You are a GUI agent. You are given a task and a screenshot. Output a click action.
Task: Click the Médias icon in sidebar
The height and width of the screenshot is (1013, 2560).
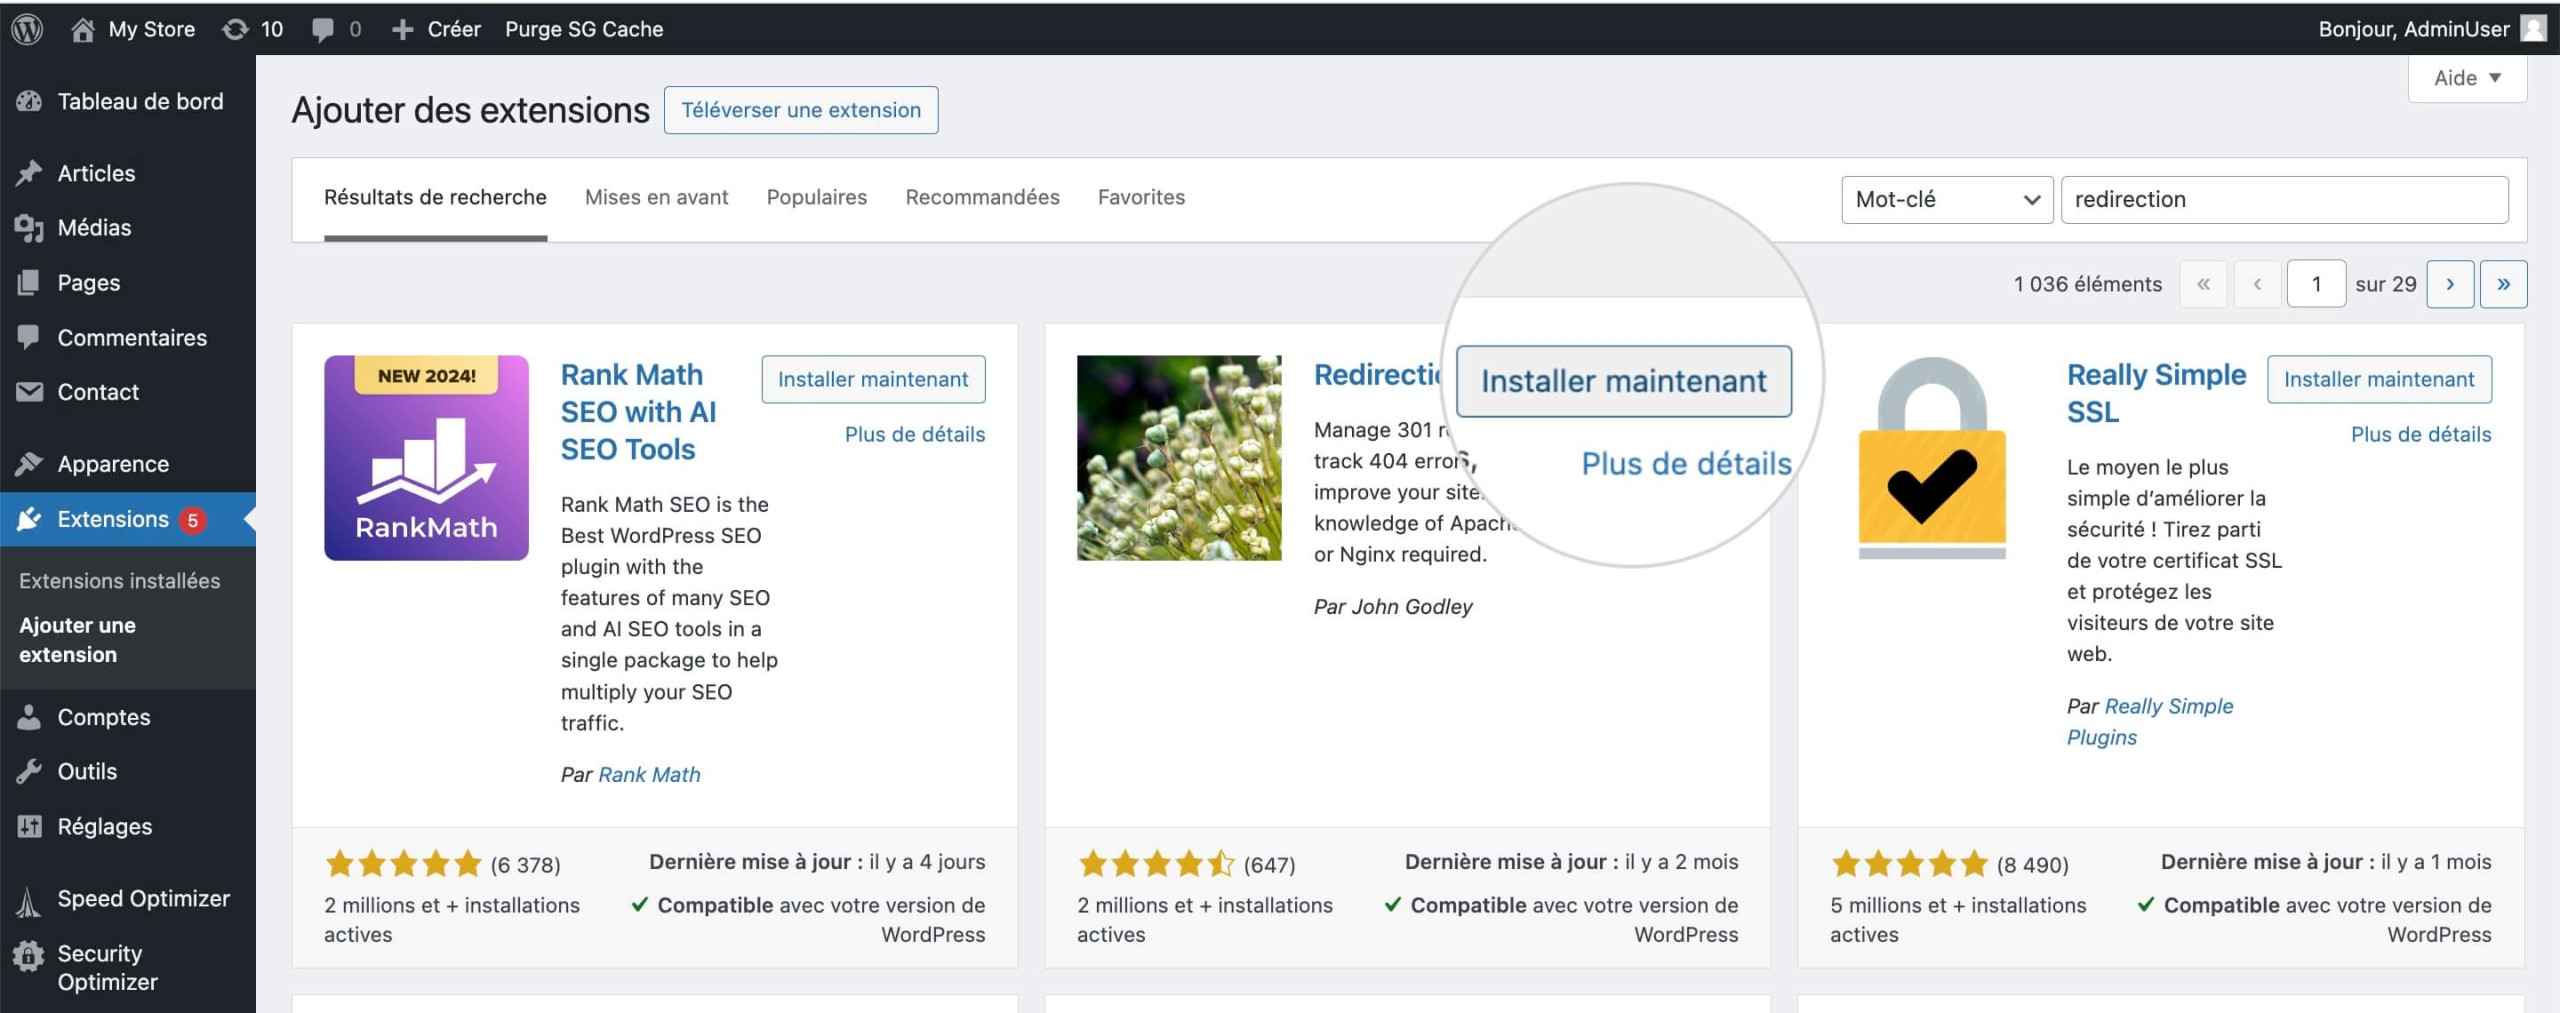tap(29, 228)
